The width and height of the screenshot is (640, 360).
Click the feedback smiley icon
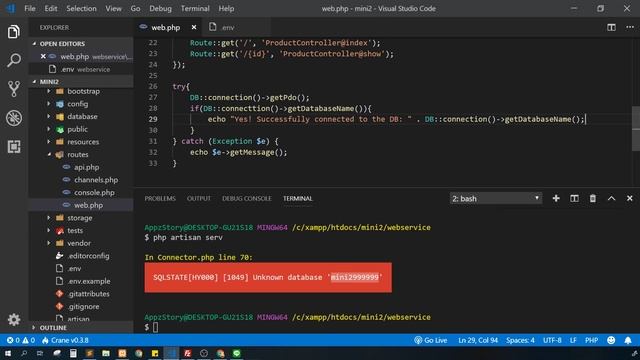611,340
